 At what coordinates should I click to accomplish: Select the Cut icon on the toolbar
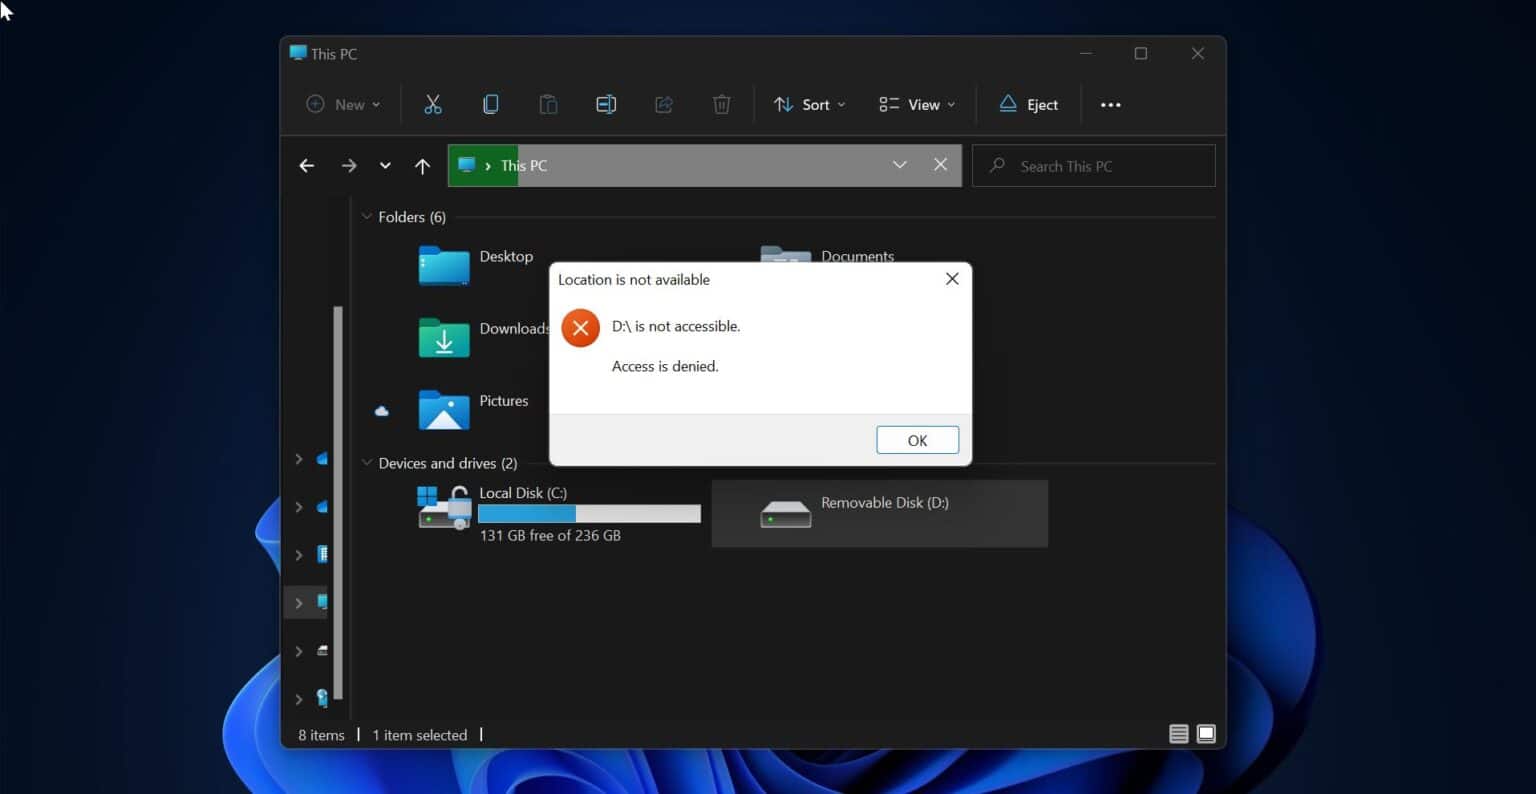coord(432,104)
